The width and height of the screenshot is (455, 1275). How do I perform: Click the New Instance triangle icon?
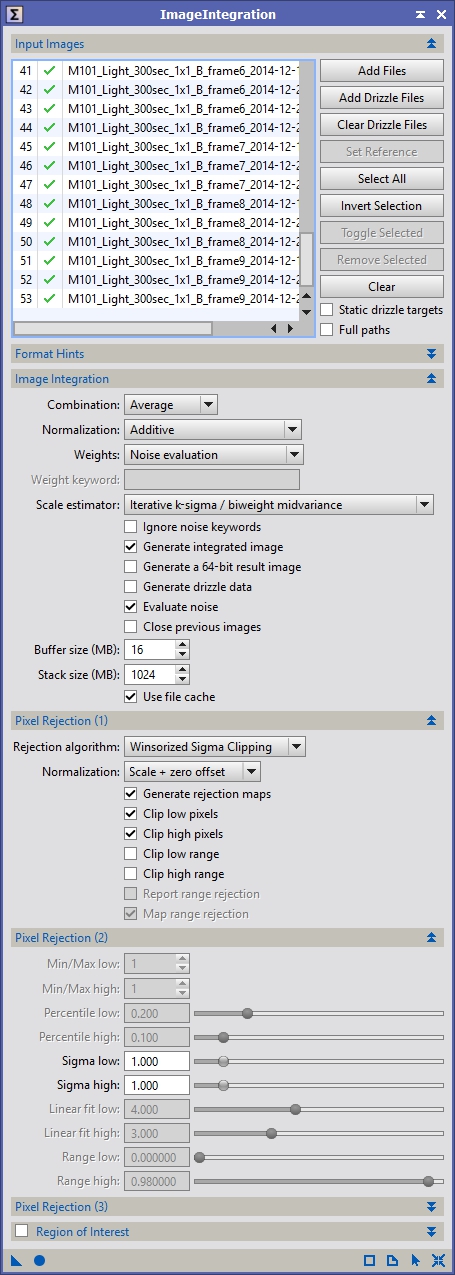tap(17, 1260)
